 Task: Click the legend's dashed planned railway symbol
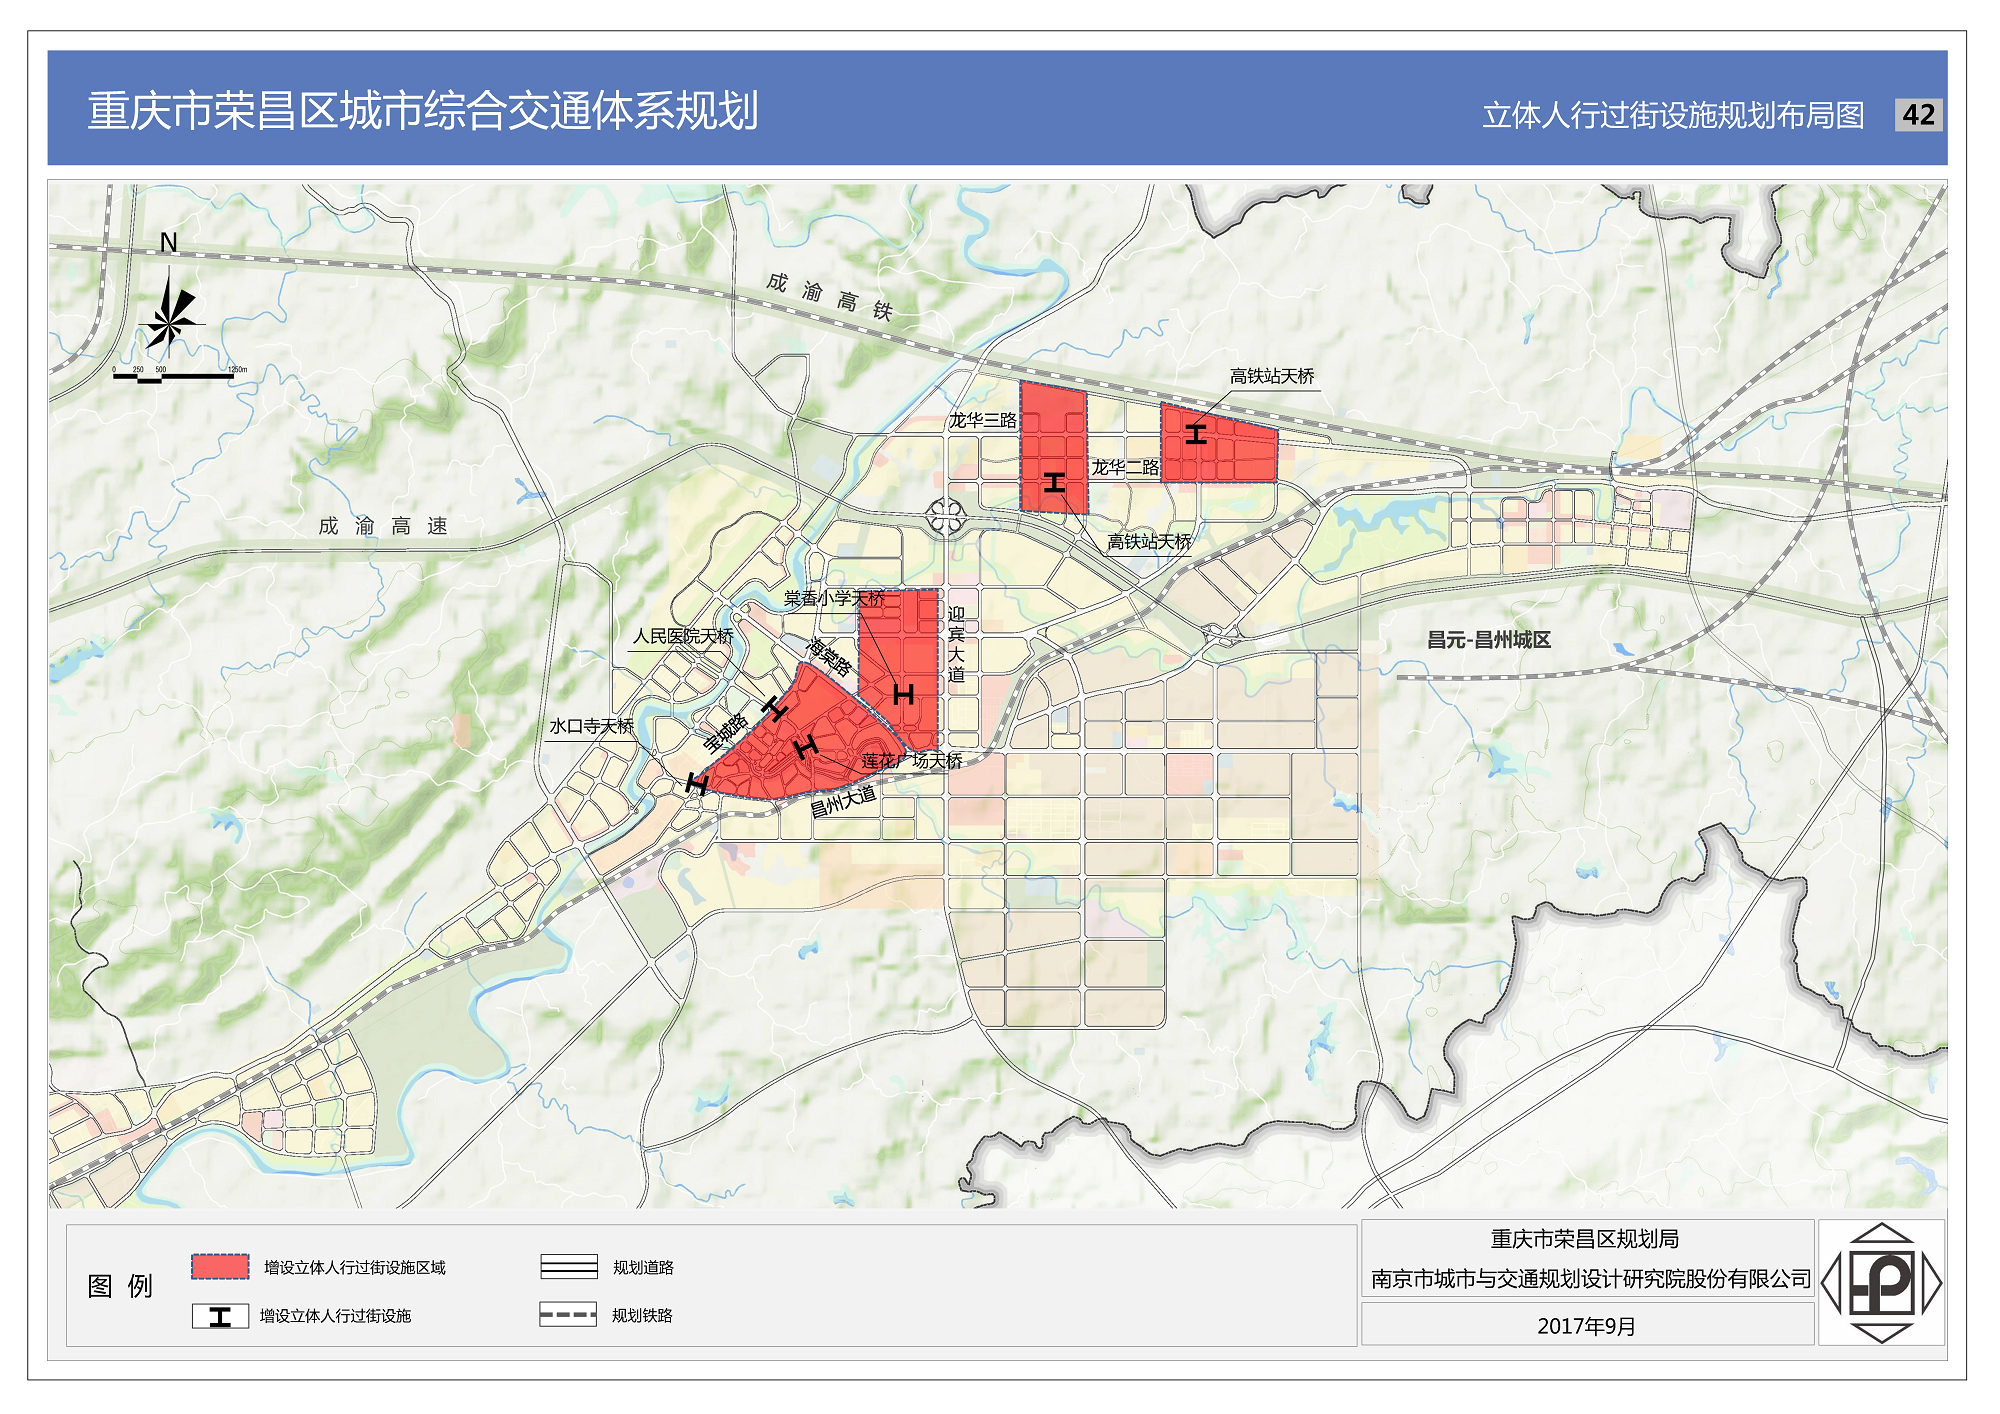[x=568, y=1315]
